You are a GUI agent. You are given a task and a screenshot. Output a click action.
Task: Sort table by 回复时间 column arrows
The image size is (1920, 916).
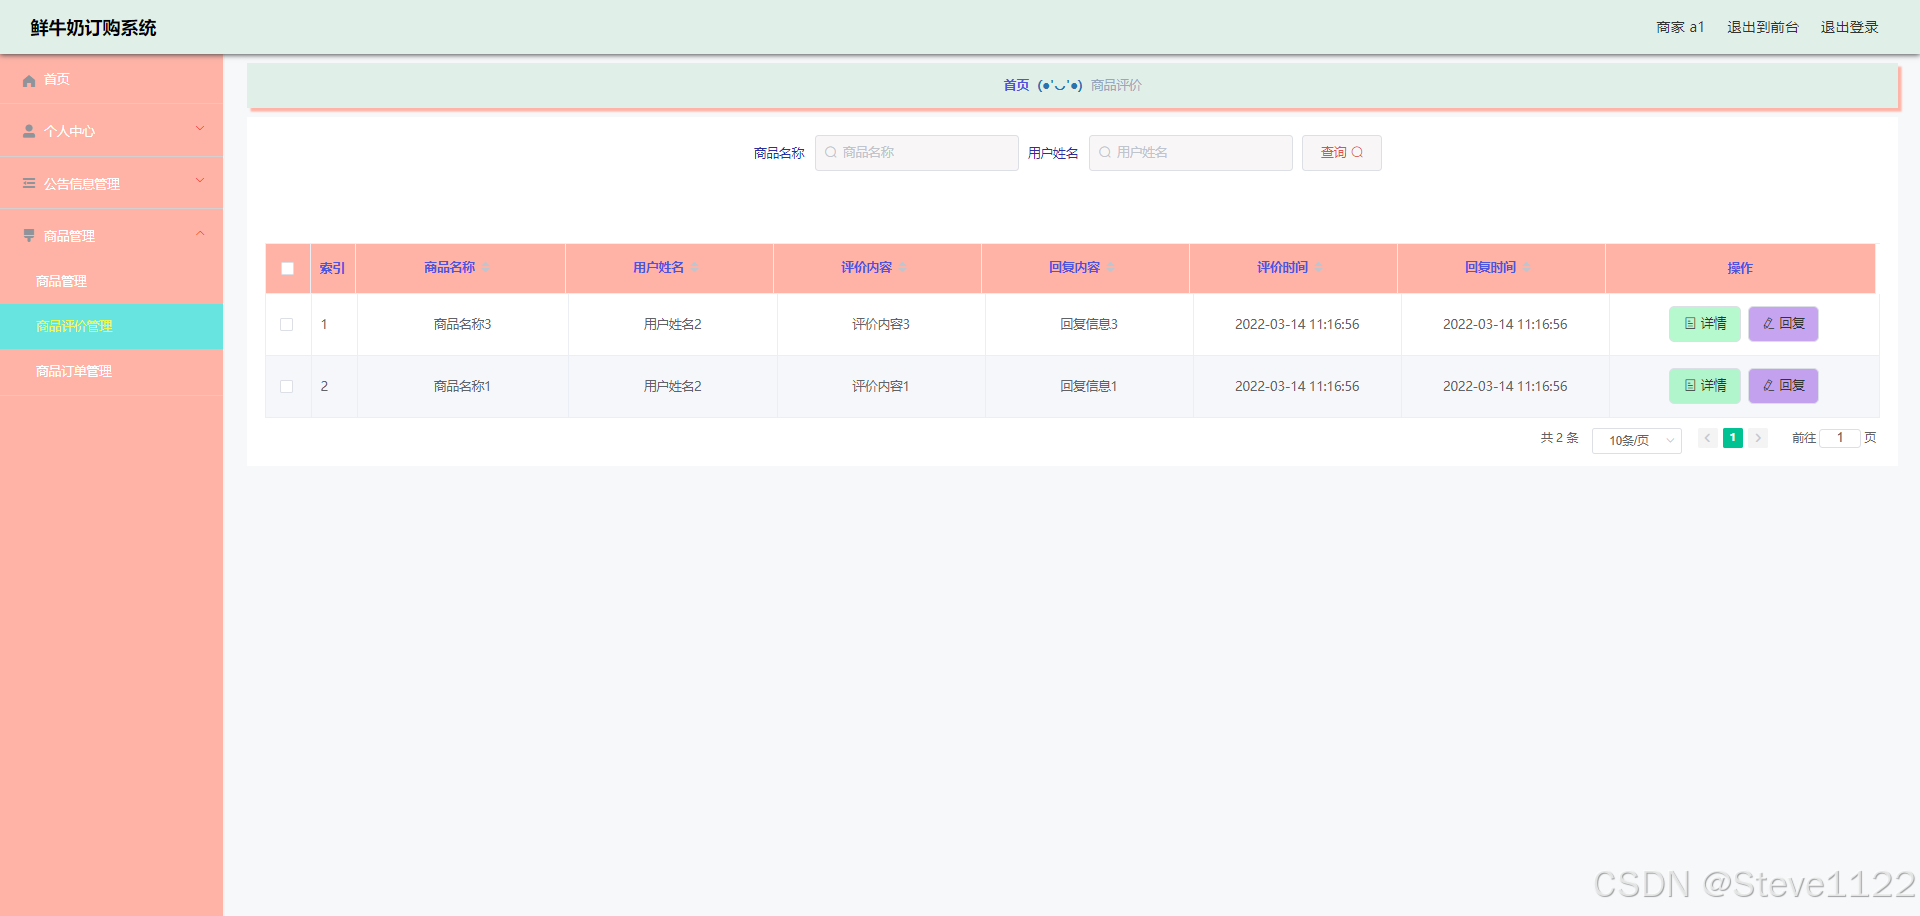coord(1527,268)
